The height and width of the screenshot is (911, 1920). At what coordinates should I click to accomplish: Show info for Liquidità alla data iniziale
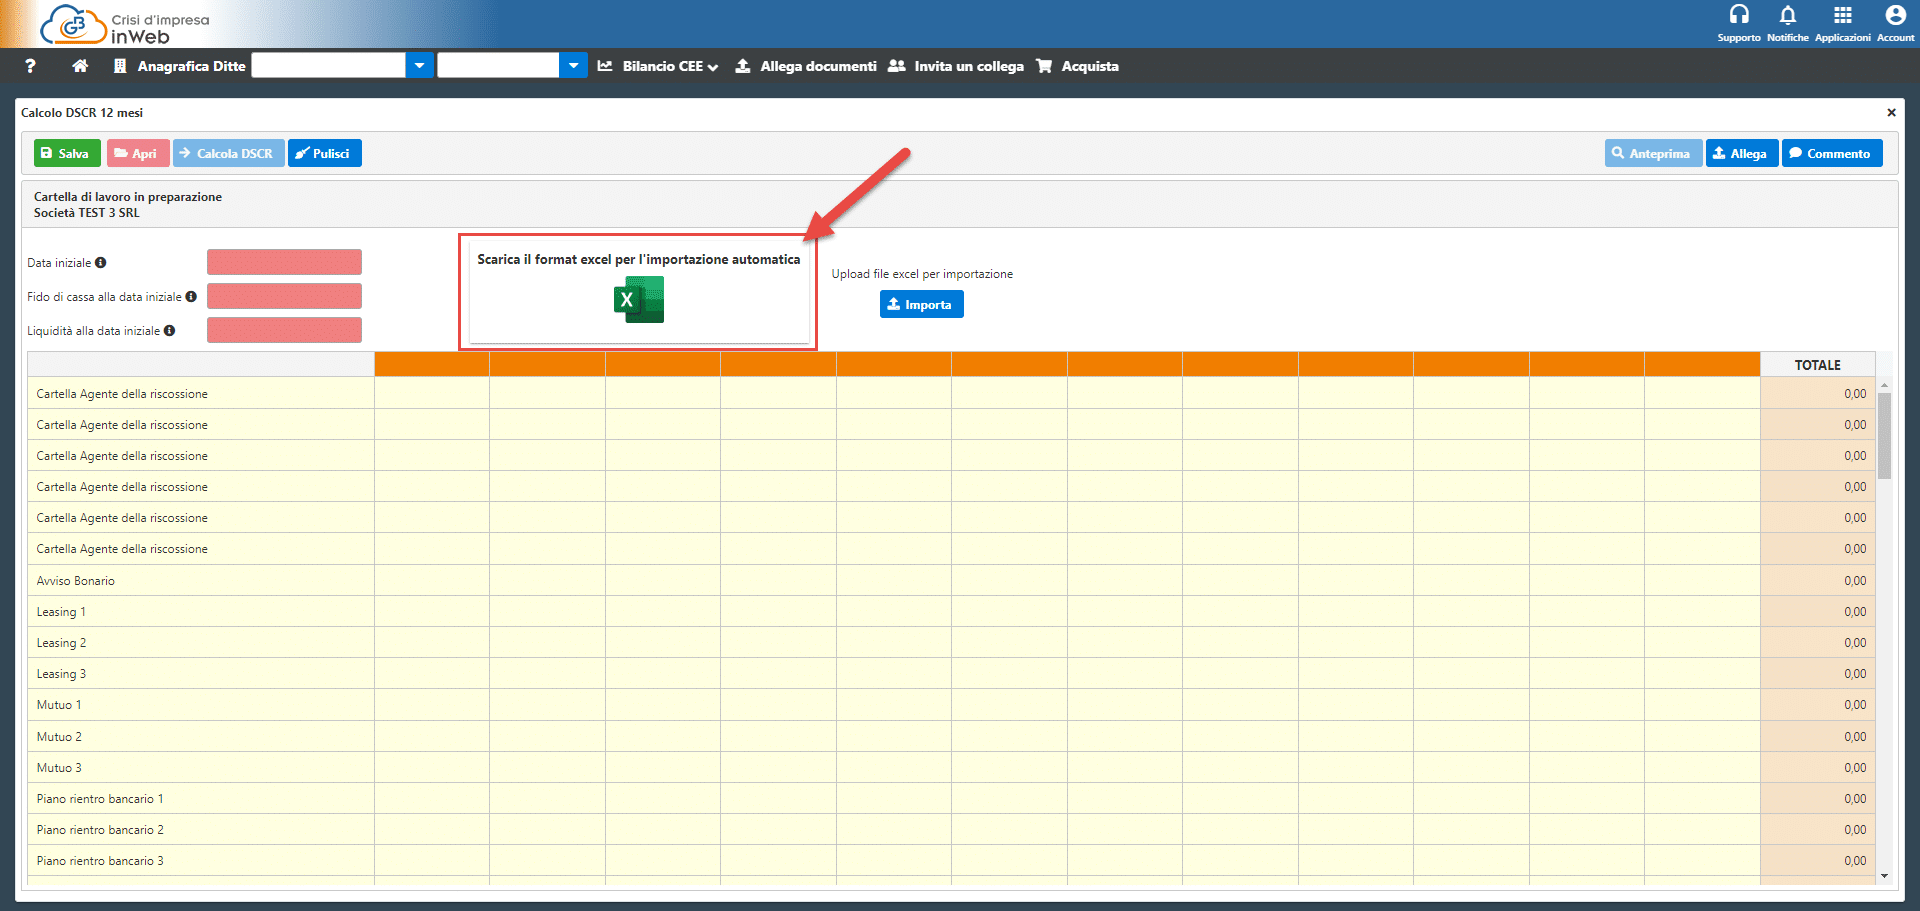(169, 331)
